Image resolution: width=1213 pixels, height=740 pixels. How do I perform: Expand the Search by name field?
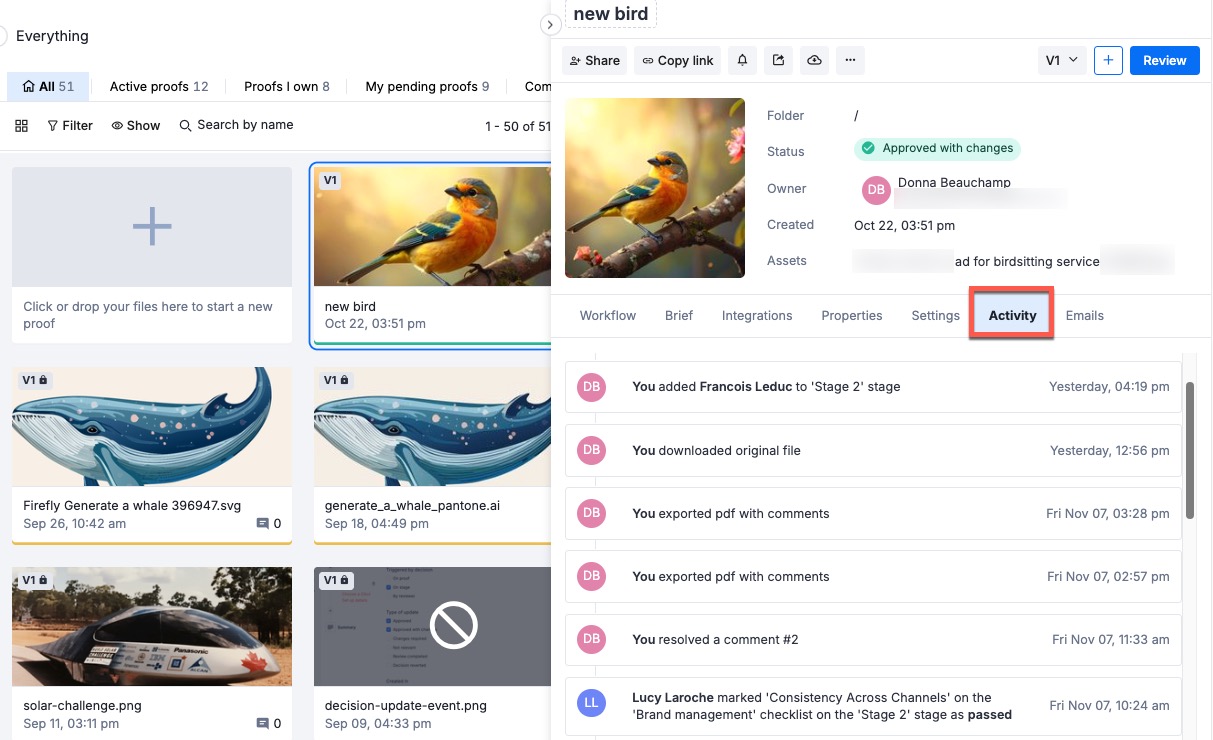pyautogui.click(x=237, y=125)
